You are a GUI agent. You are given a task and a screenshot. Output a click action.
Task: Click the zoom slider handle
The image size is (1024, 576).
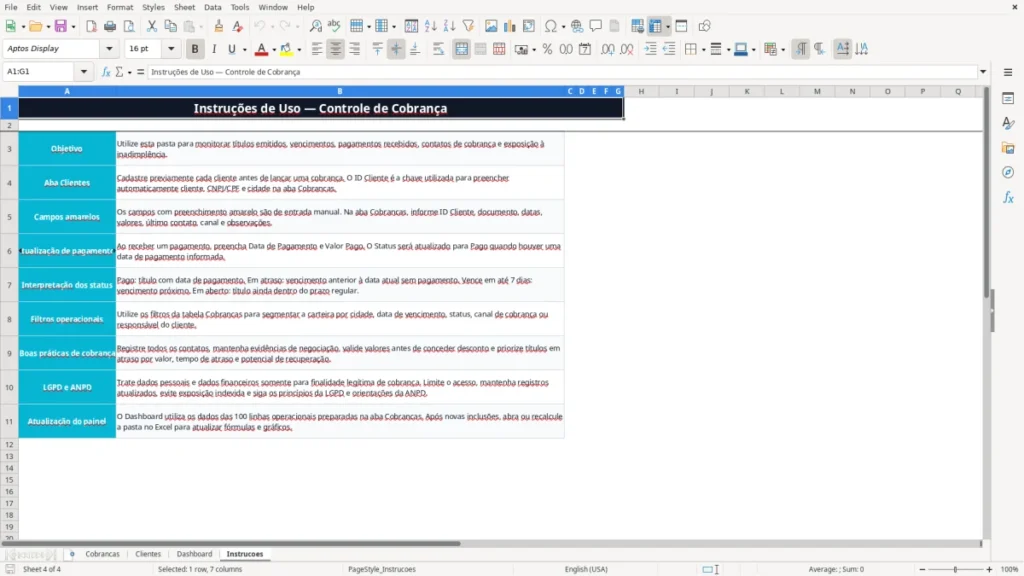click(x=955, y=569)
